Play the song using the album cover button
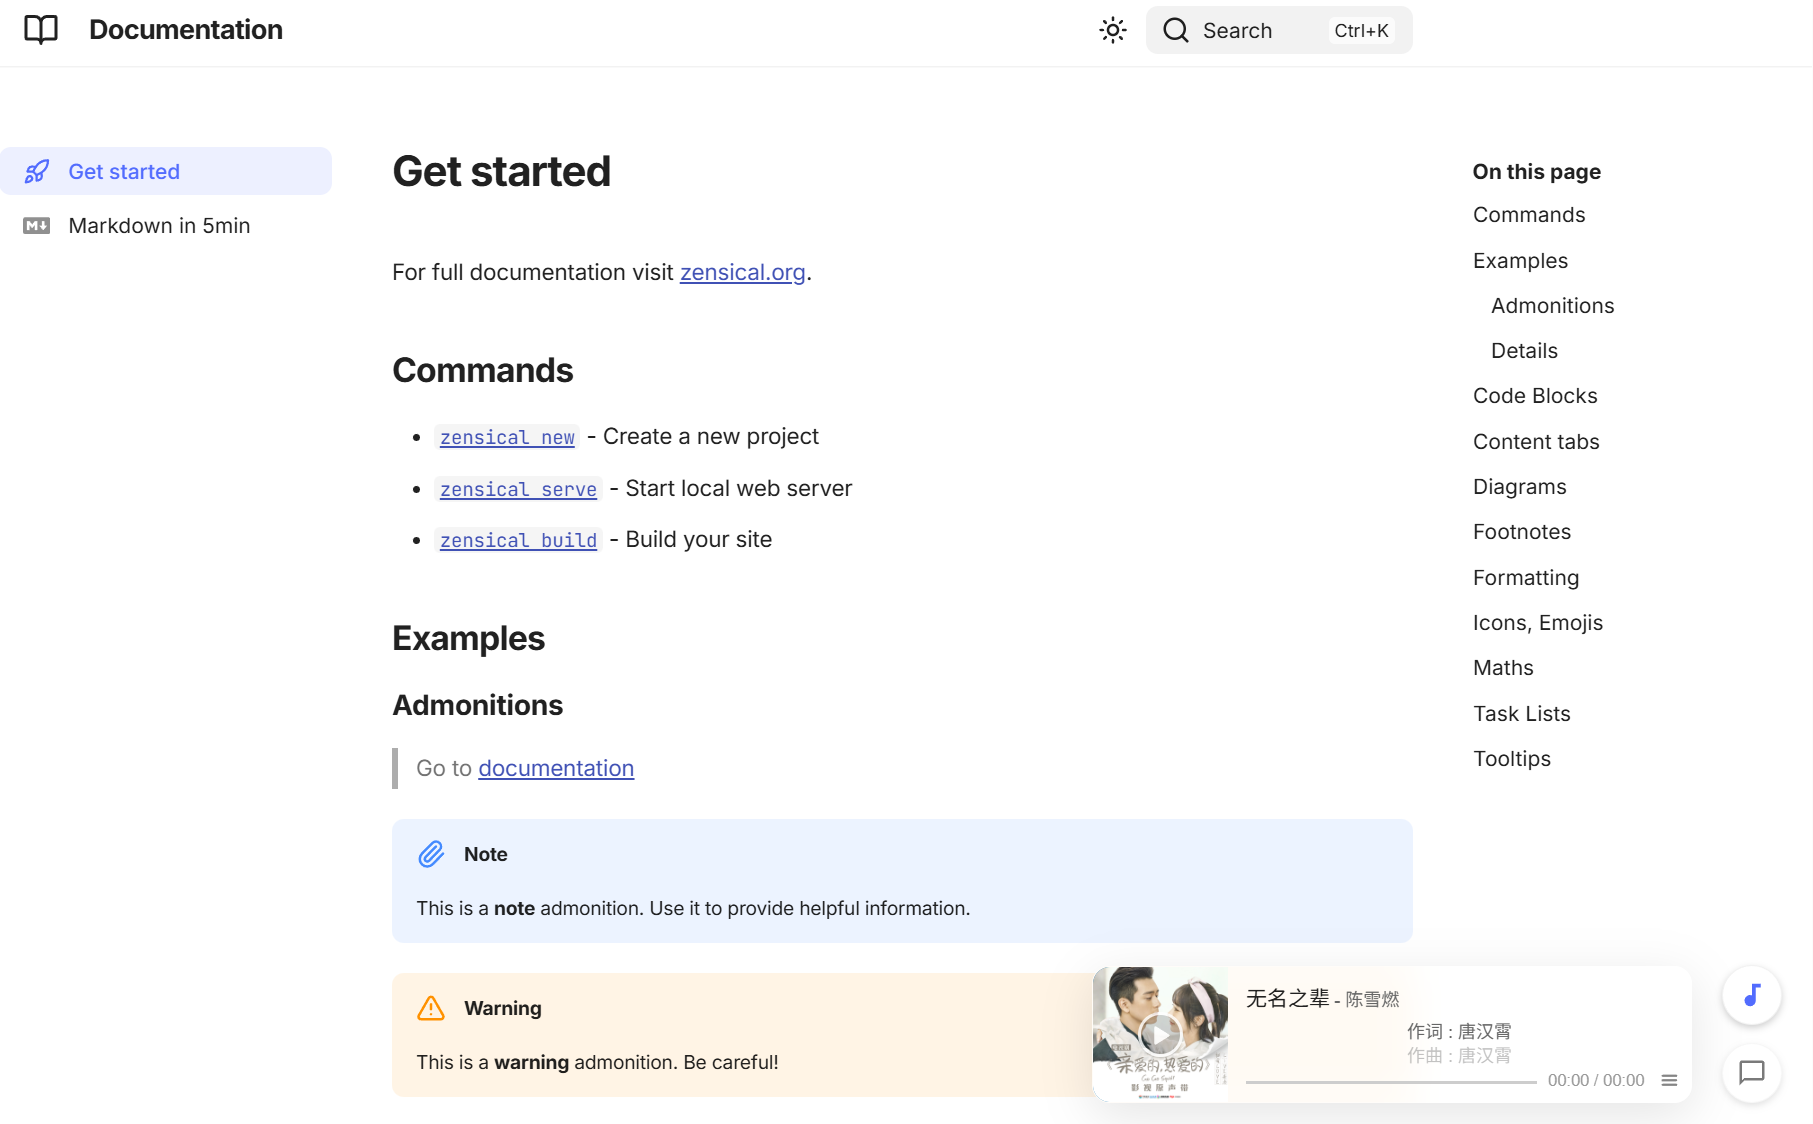This screenshot has width=1813, height=1124. (1160, 1034)
